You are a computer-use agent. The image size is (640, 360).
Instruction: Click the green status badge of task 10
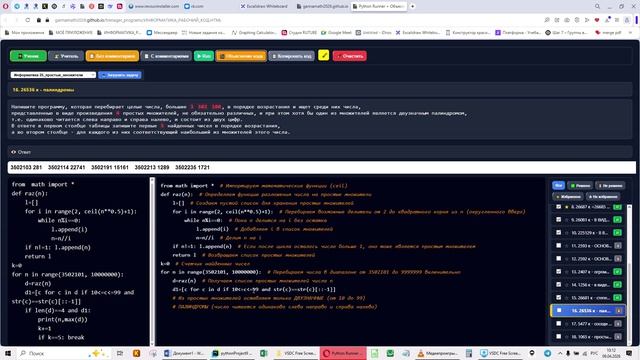point(618,233)
